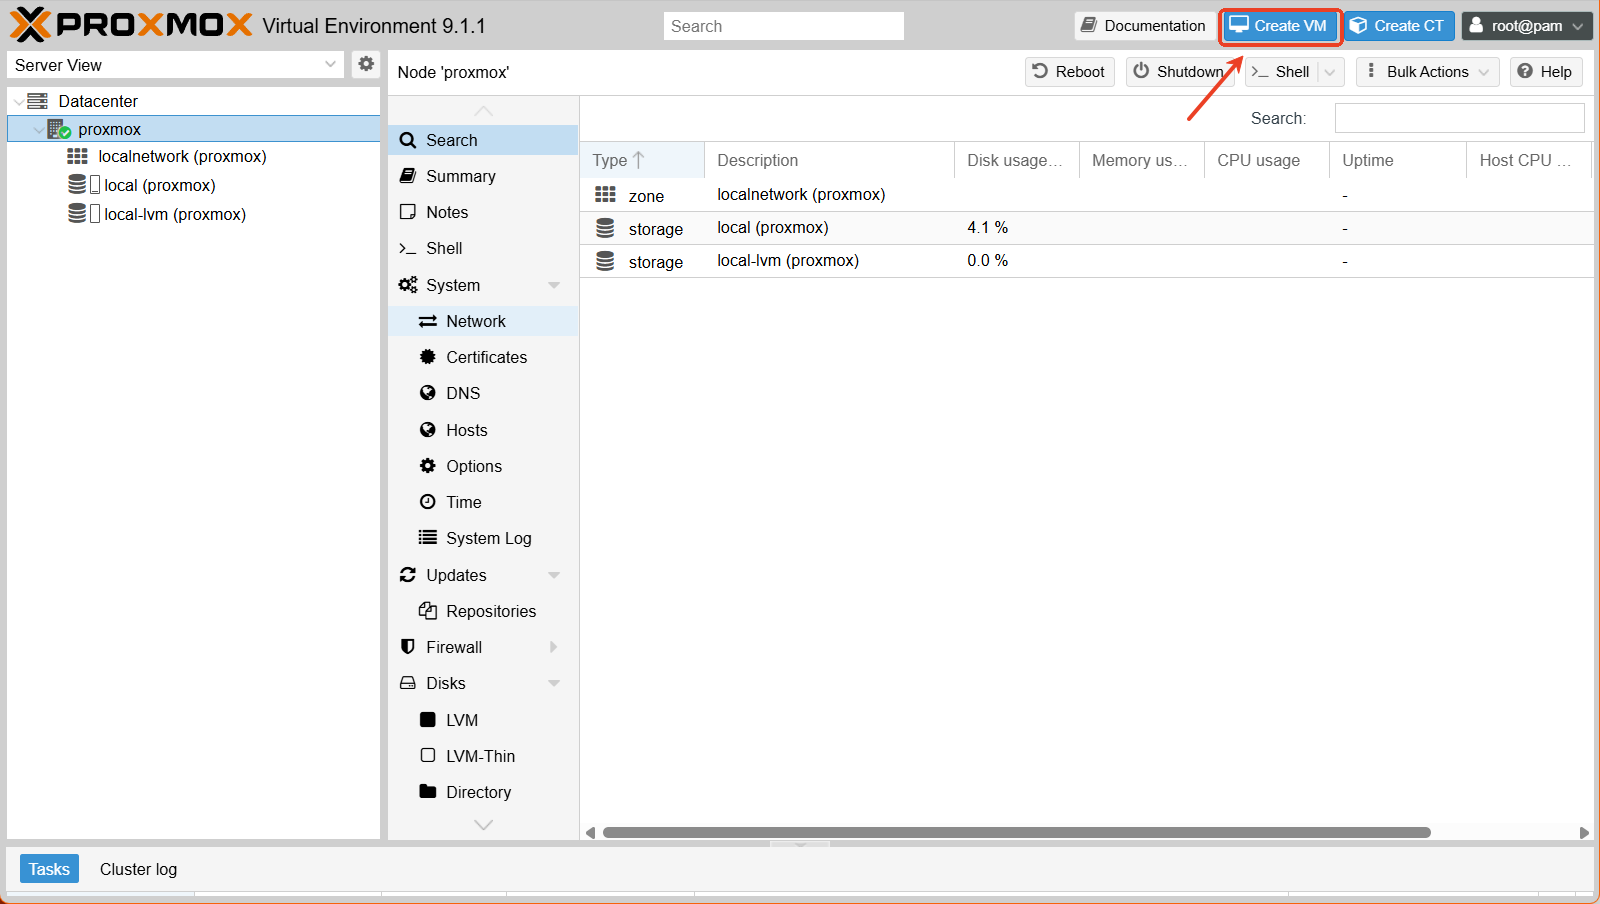The width and height of the screenshot is (1600, 904).
Task: Click the Reboot node button
Action: (x=1069, y=72)
